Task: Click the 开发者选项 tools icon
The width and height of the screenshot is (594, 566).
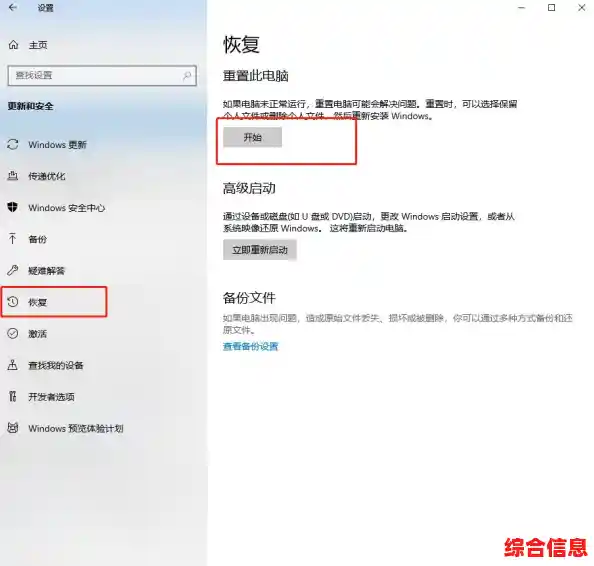Action: click(x=13, y=396)
